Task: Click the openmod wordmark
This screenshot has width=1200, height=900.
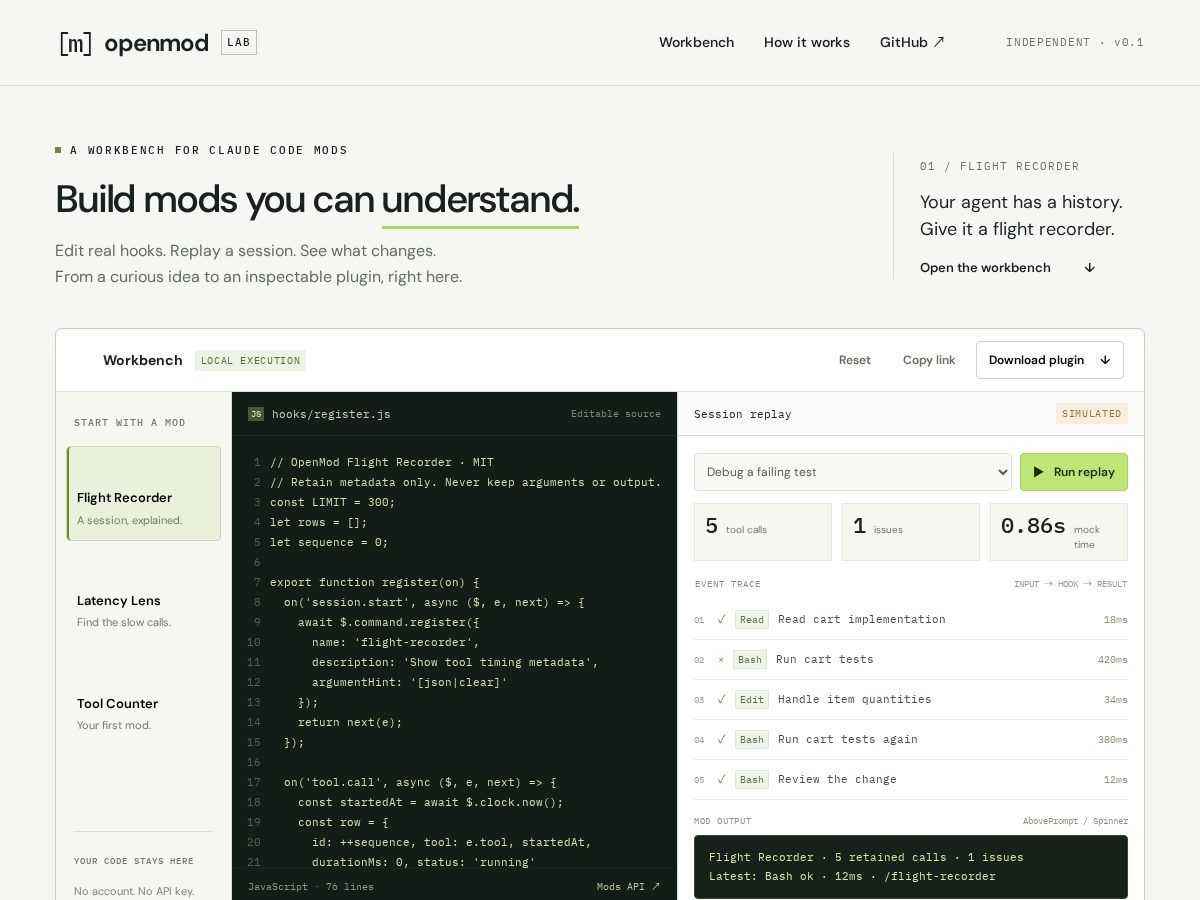Action: click(156, 43)
